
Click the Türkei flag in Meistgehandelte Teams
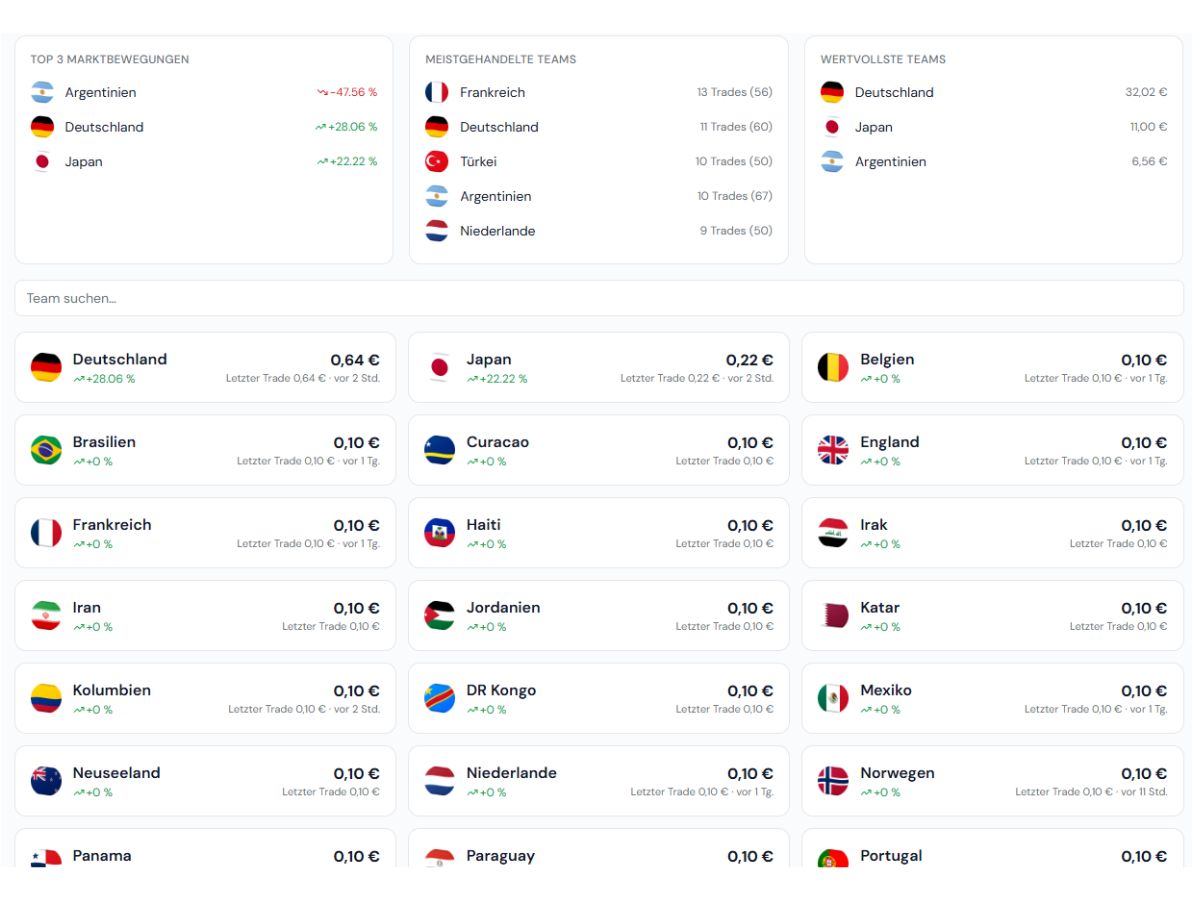click(x=437, y=161)
